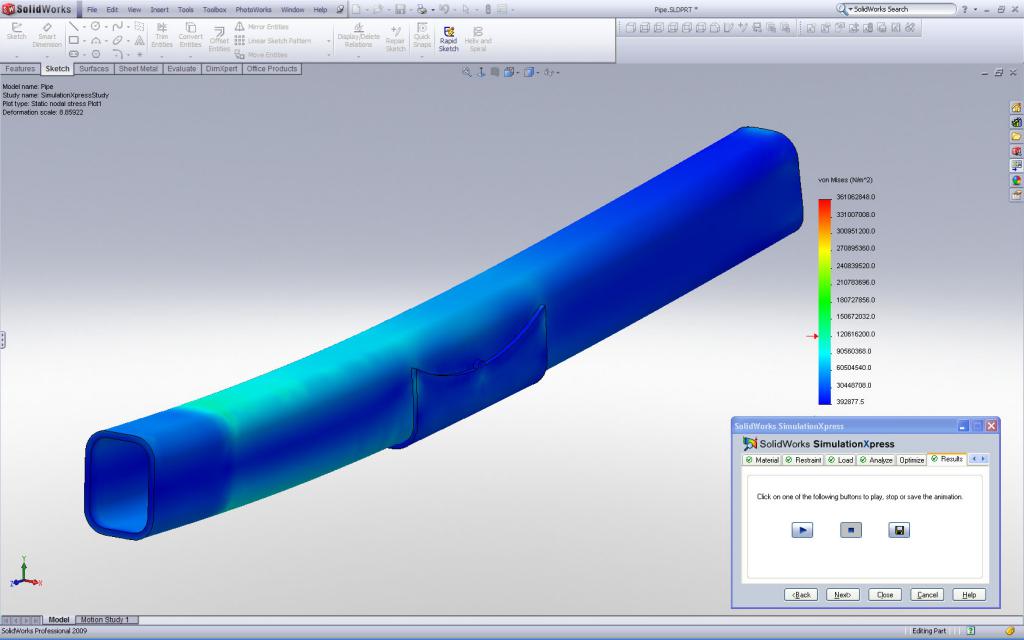Image resolution: width=1024 pixels, height=640 pixels.
Task: Click the Close button in SimulationXpress
Action: click(x=885, y=595)
